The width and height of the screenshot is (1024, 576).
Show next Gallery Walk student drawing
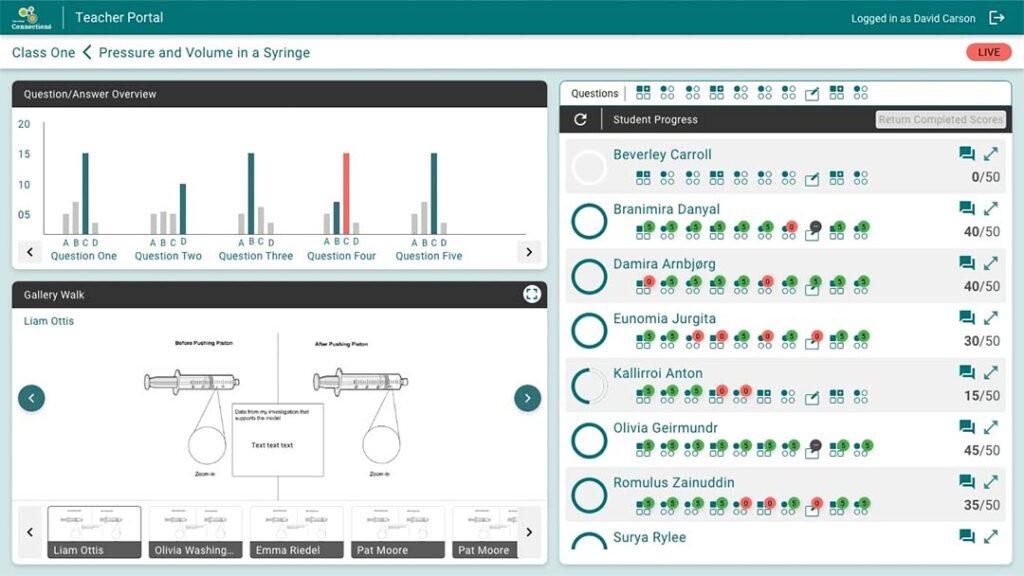(x=527, y=398)
